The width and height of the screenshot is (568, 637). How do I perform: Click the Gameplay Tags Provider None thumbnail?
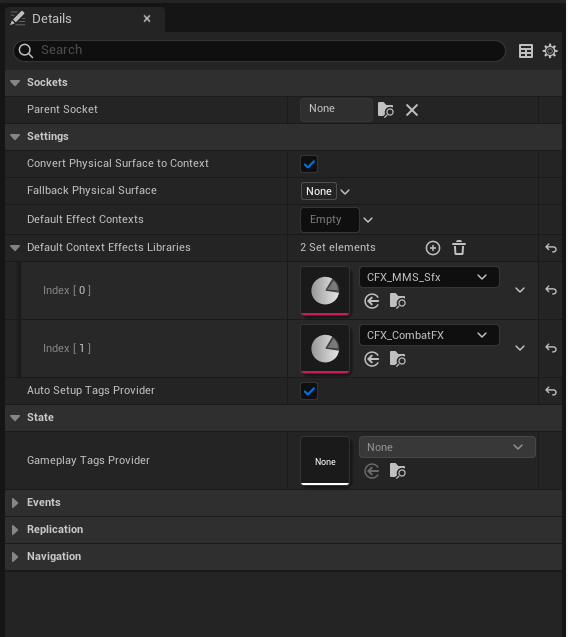coord(325,461)
